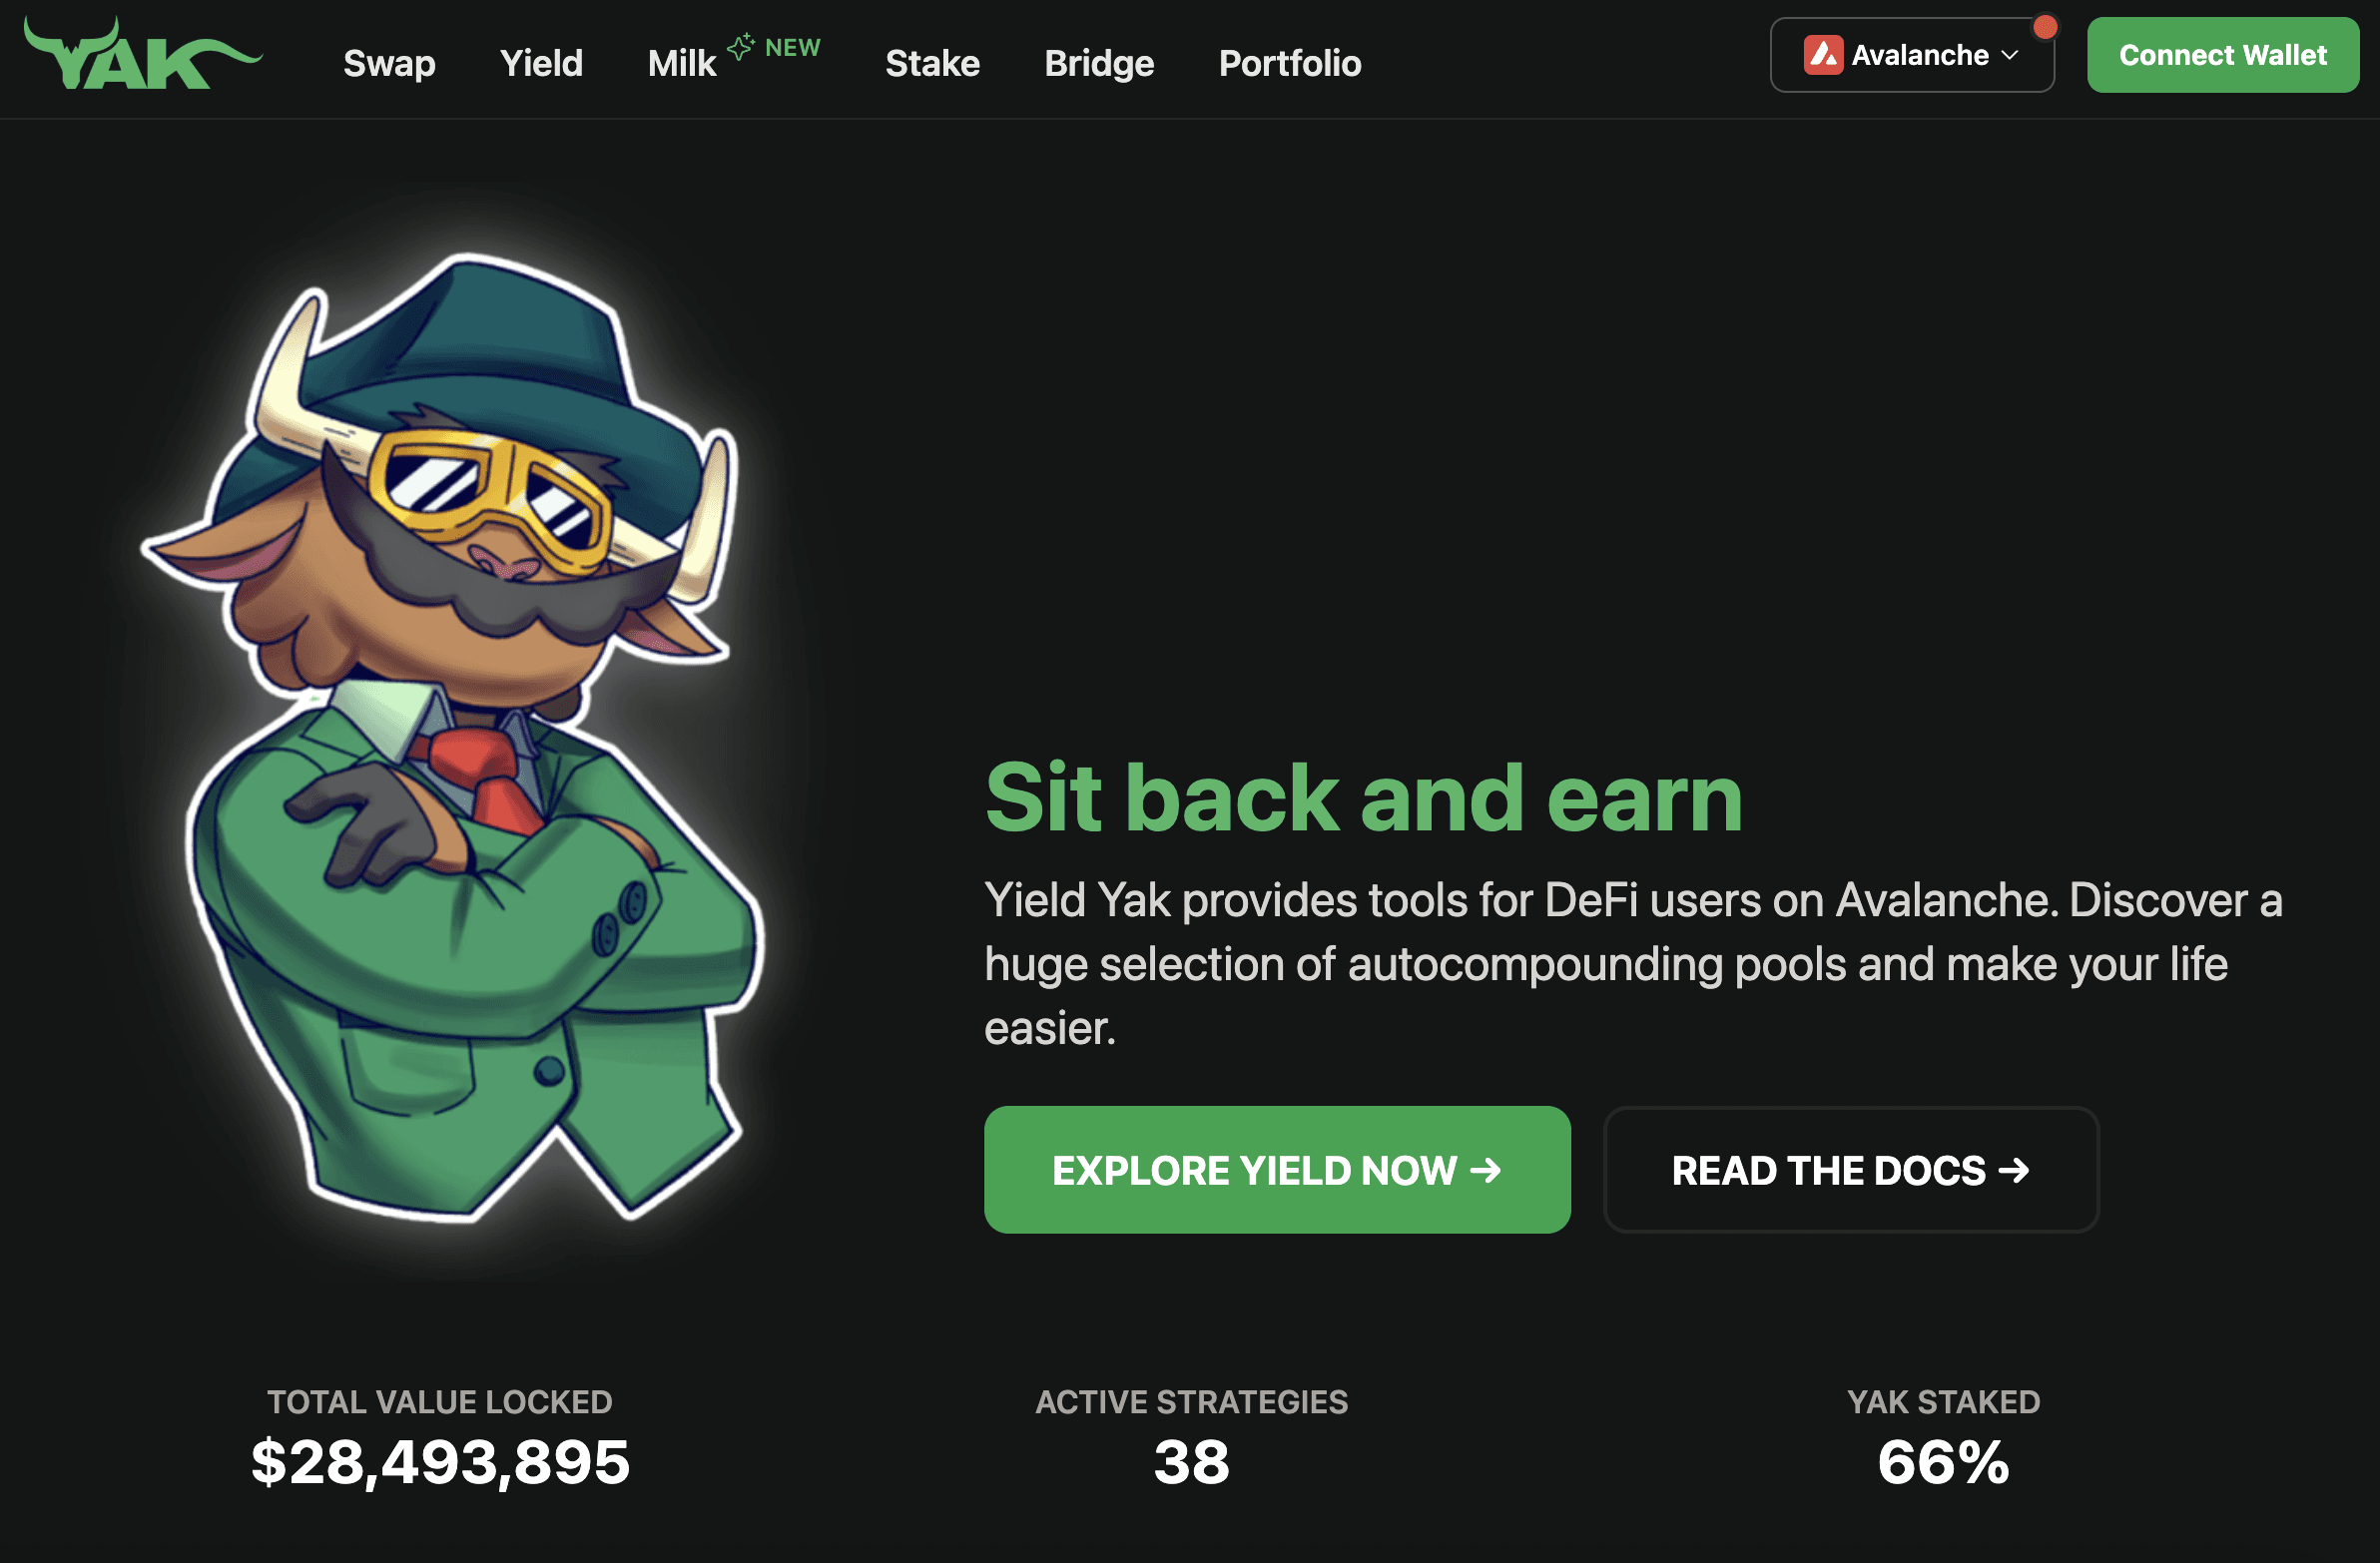
Task: Click the Total Value Locked amount
Action: point(440,1461)
